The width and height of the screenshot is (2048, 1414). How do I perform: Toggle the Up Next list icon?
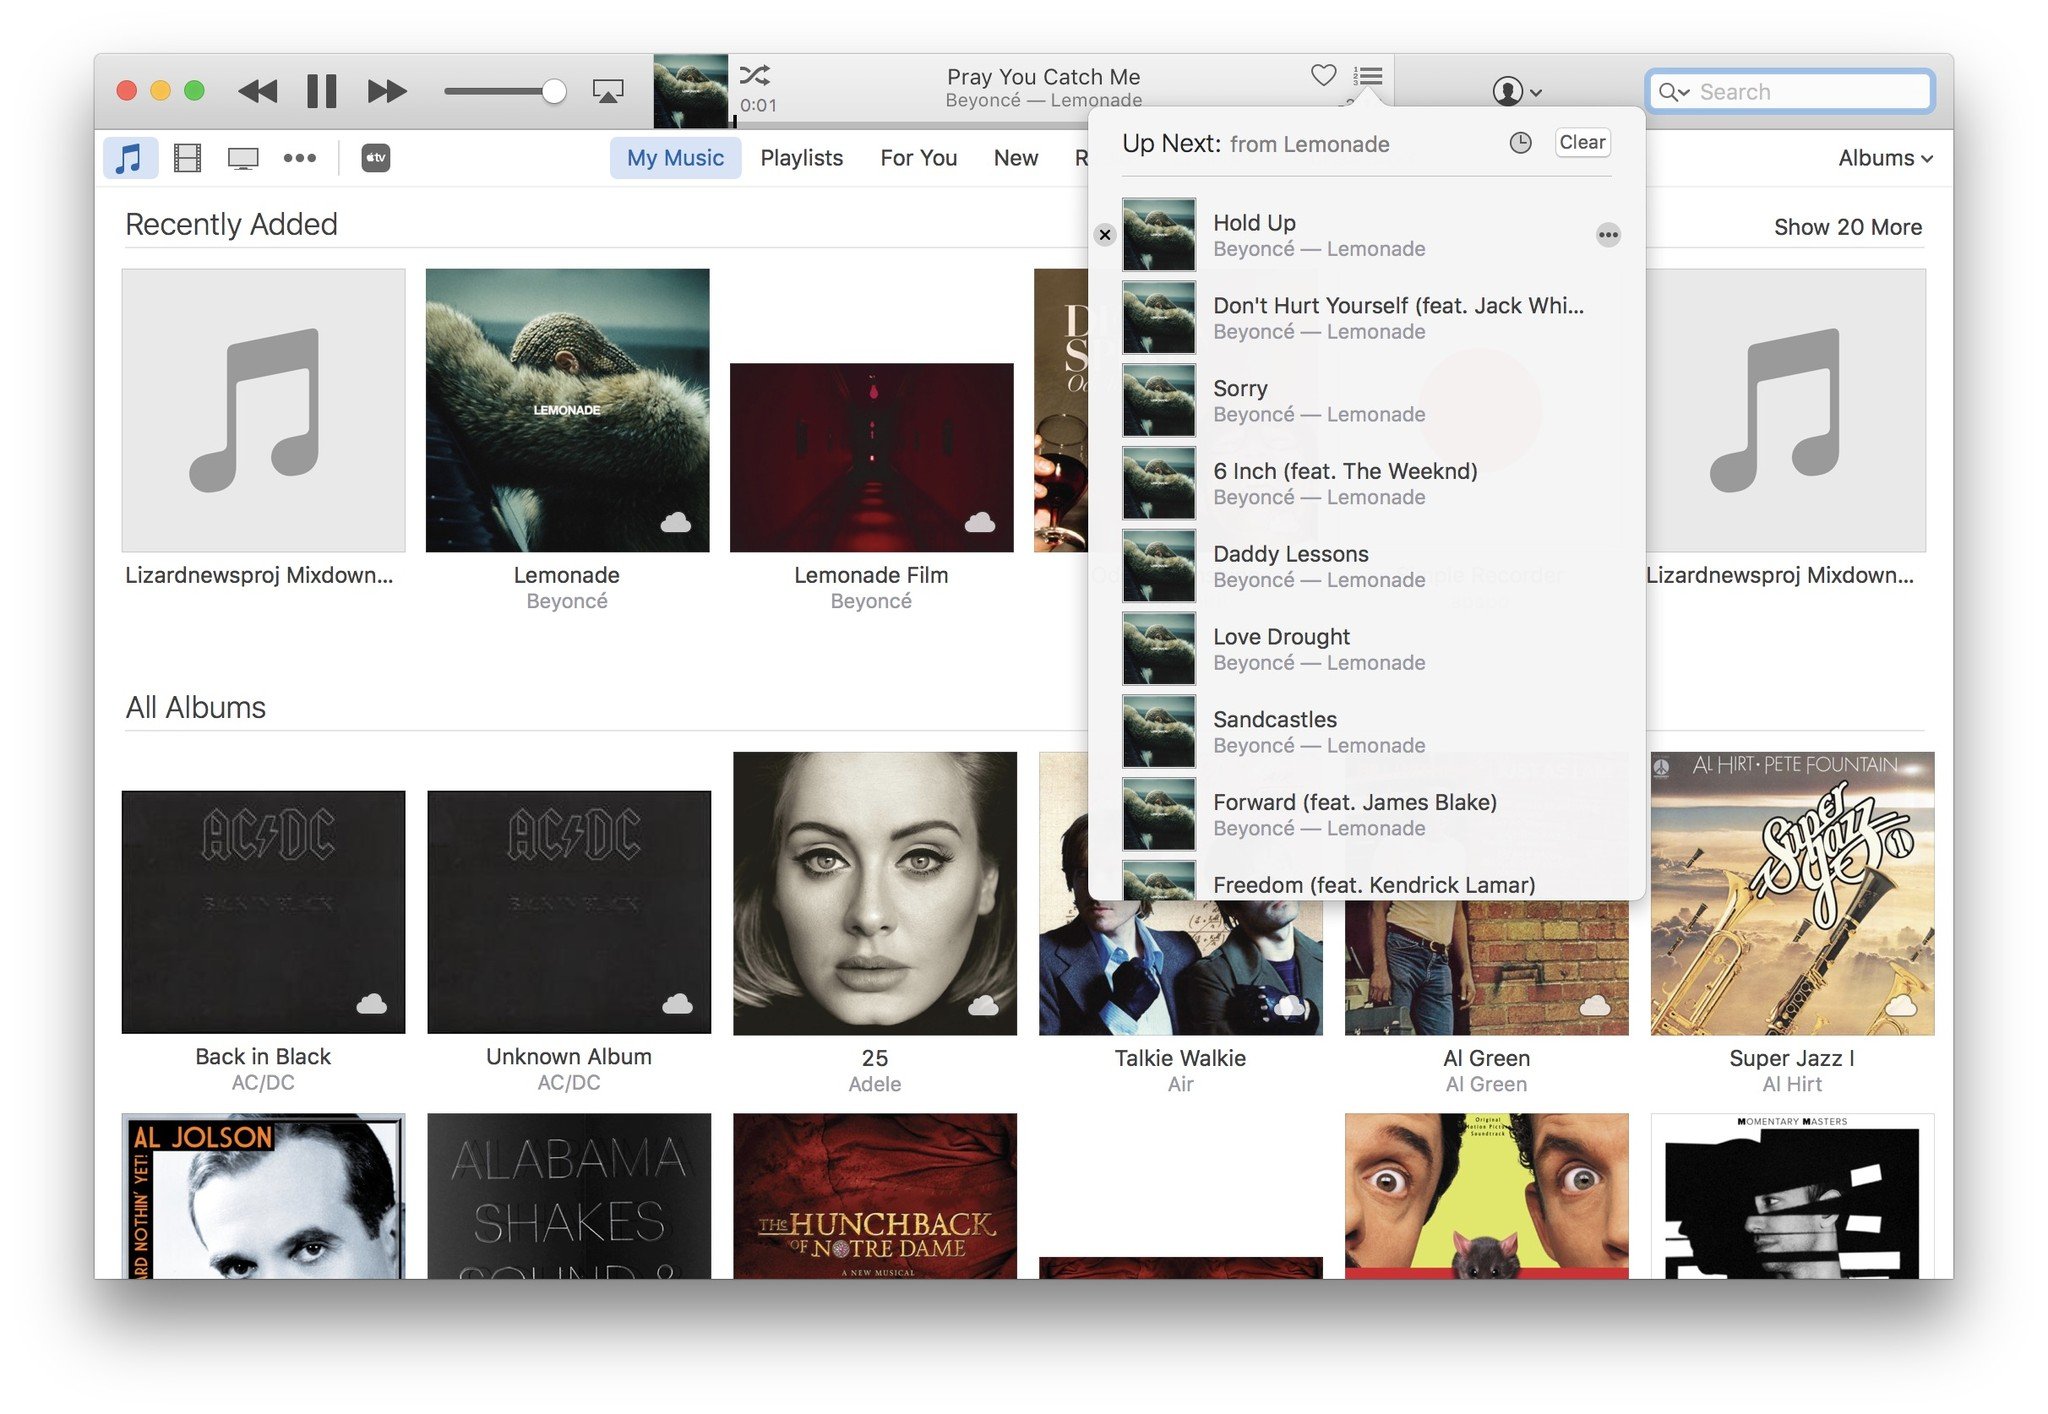(1368, 76)
